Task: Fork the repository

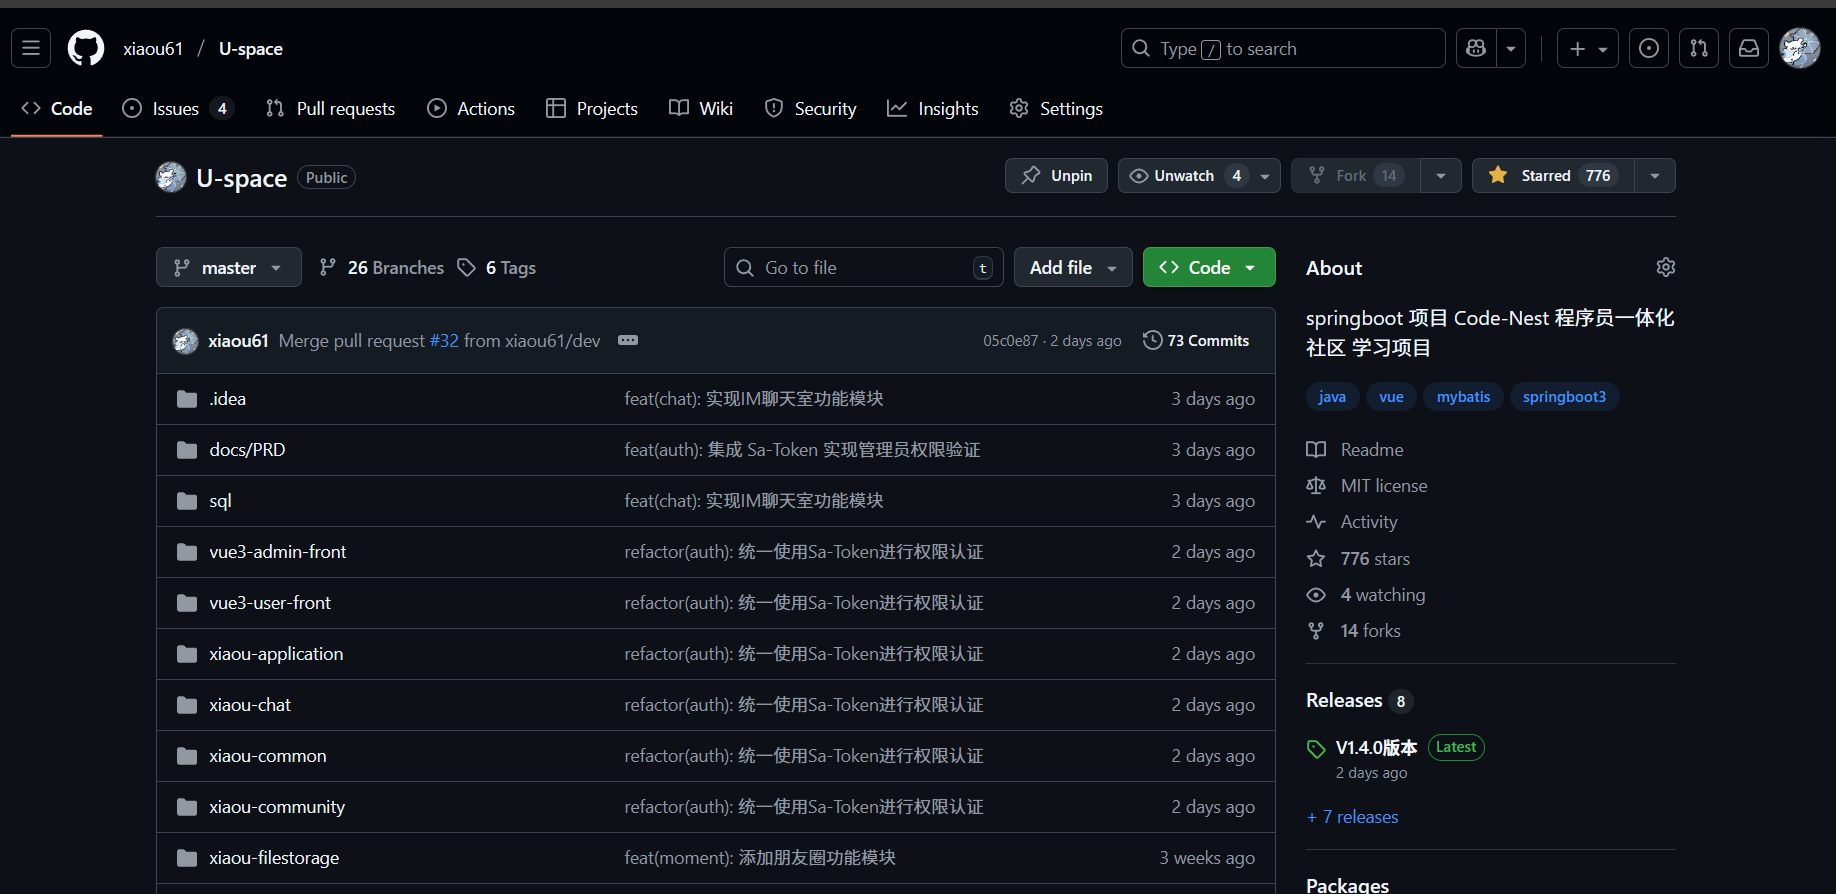Action: click(x=1356, y=175)
